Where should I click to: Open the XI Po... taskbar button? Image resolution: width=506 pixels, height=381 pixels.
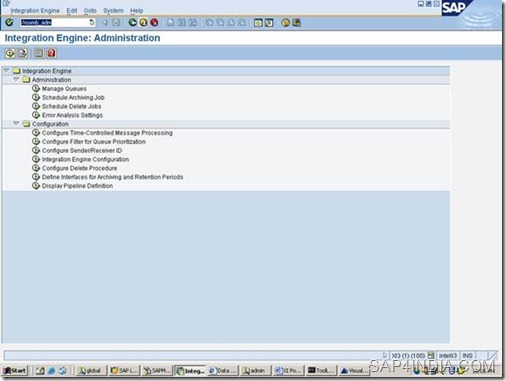click(288, 370)
